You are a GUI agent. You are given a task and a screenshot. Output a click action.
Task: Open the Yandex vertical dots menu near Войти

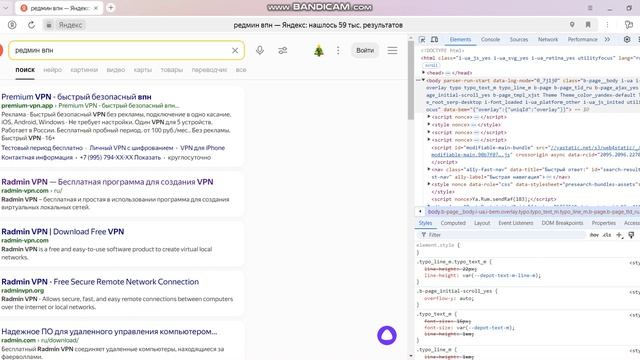[338, 51]
